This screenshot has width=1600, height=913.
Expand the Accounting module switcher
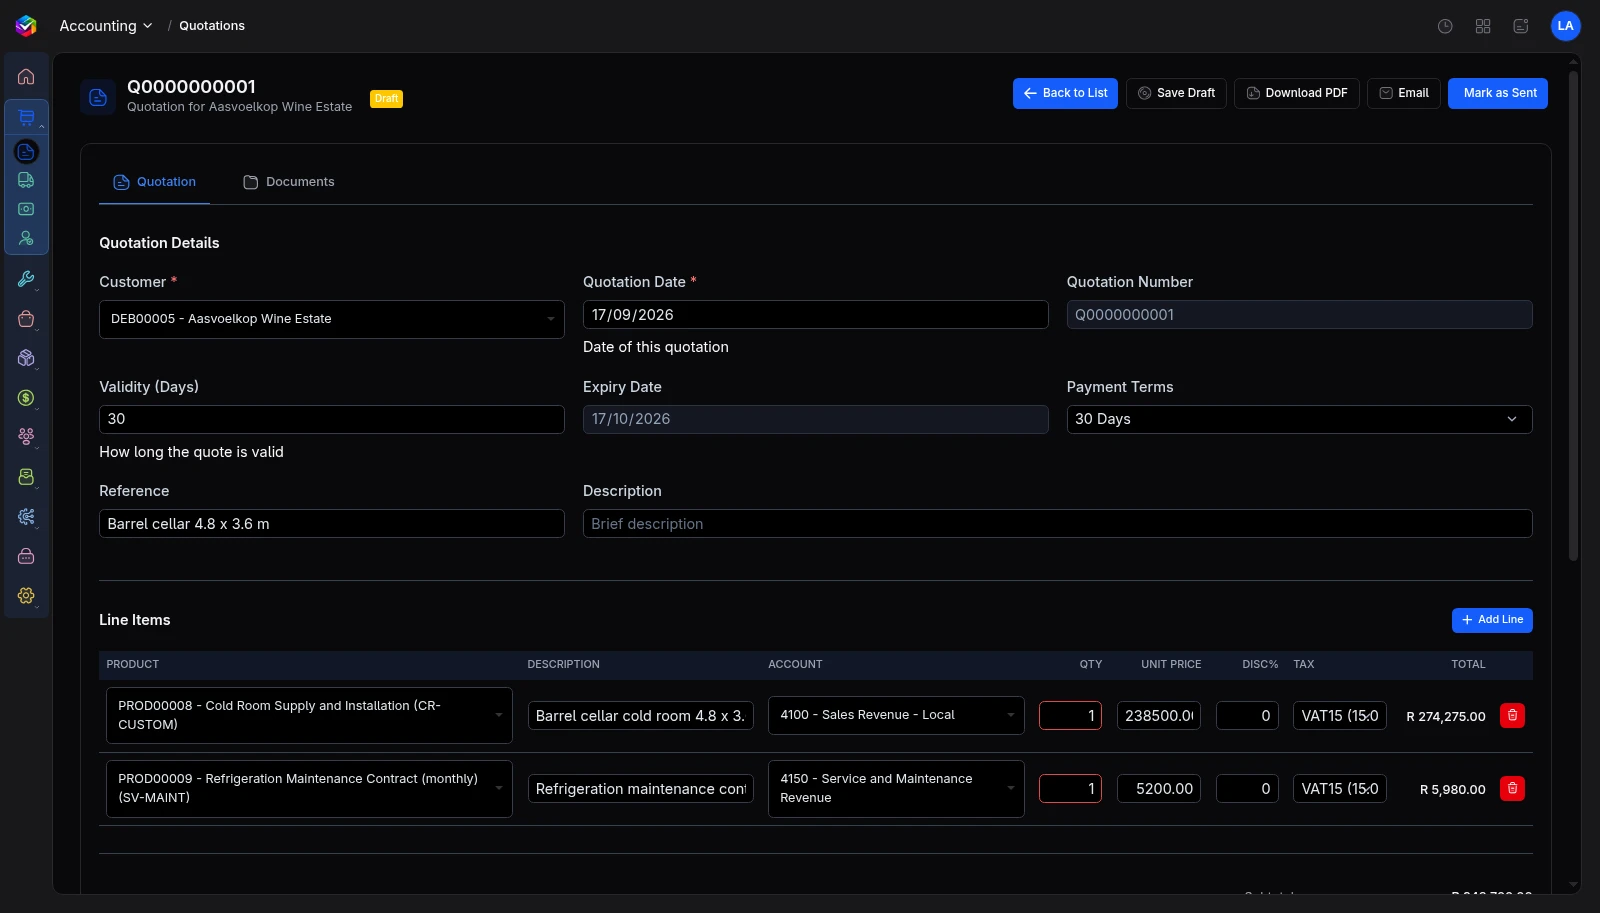(x=105, y=26)
